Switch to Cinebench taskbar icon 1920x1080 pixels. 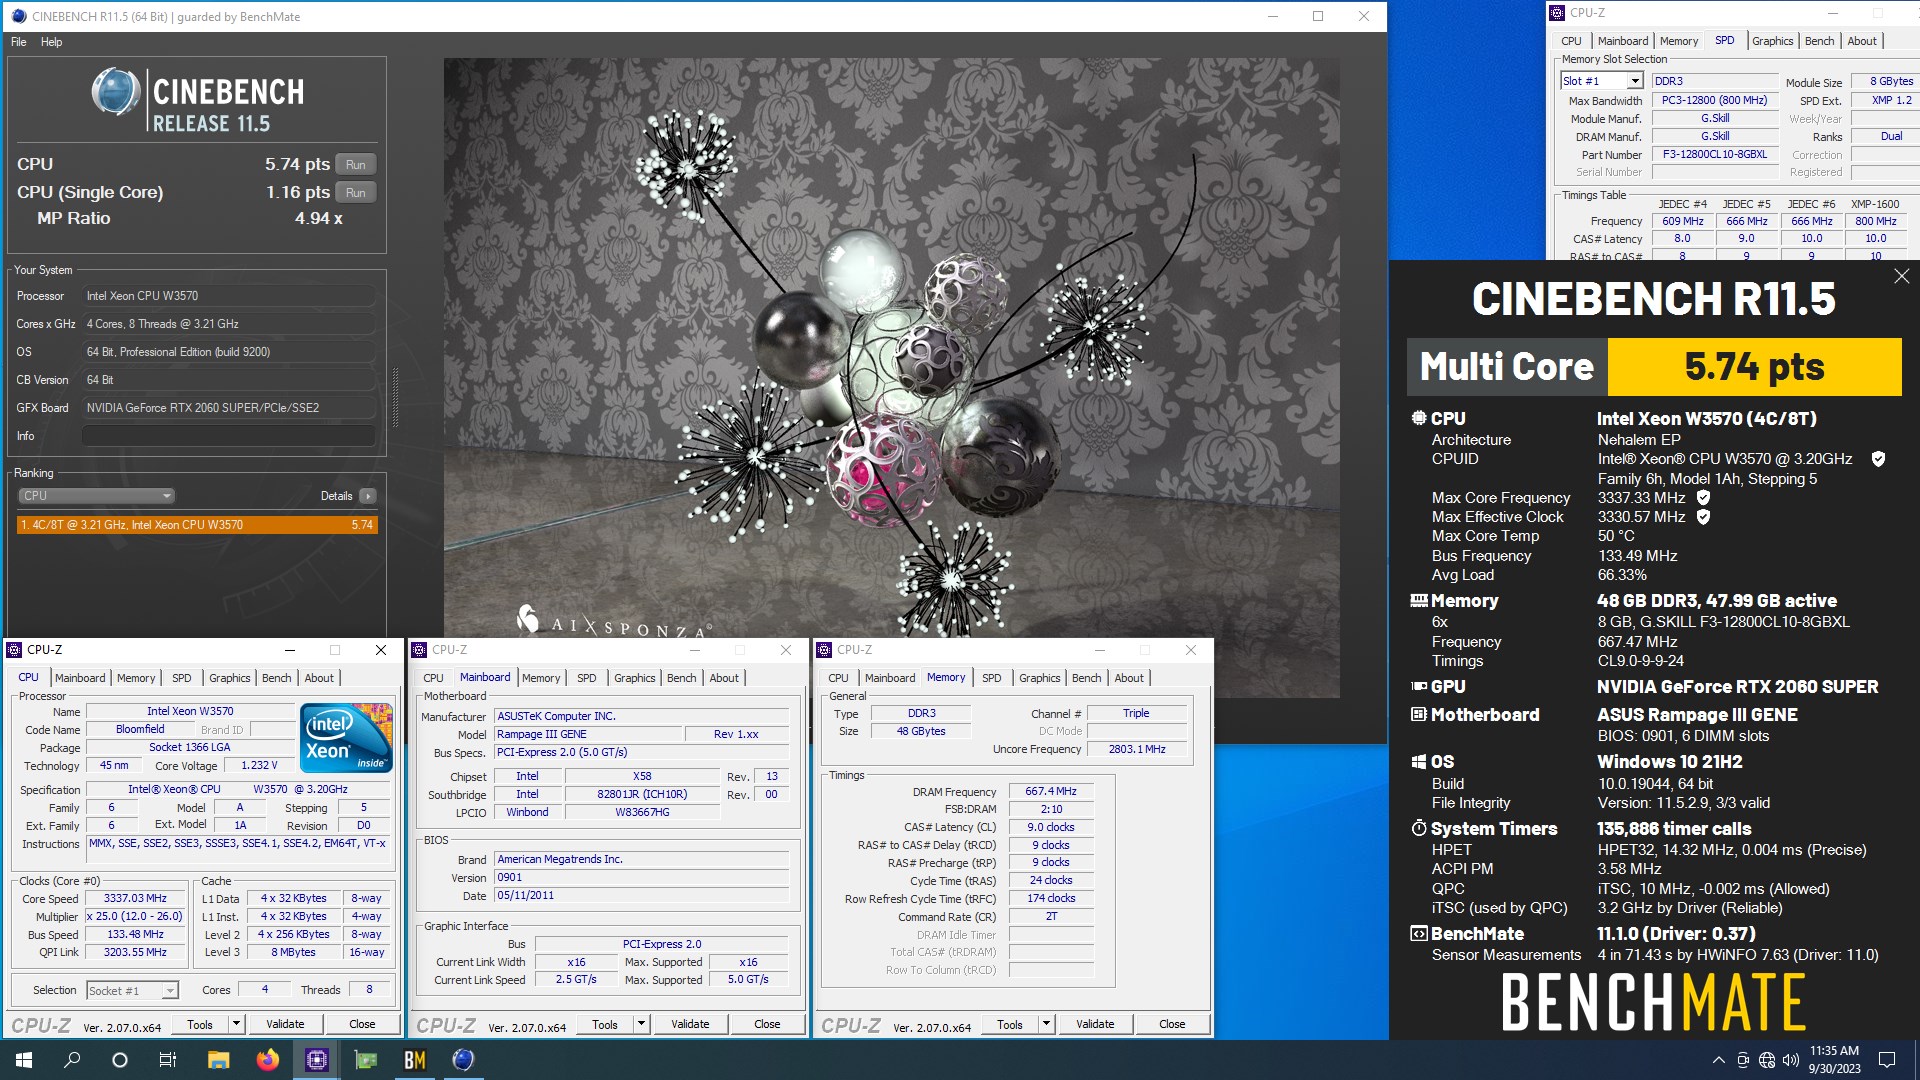tap(463, 1060)
